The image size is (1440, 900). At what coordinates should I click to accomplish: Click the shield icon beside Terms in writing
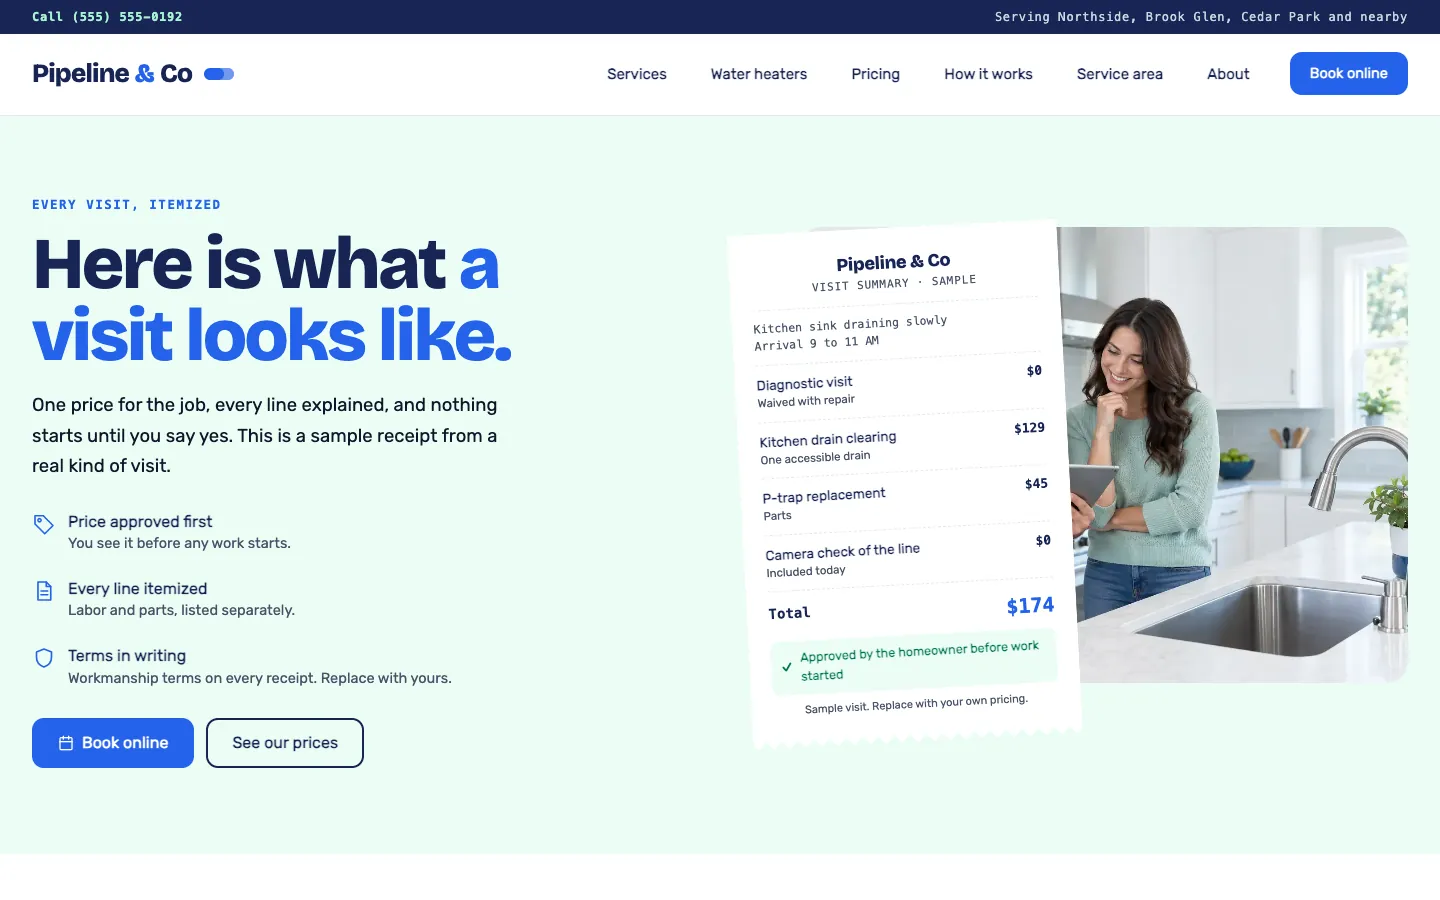point(44,658)
